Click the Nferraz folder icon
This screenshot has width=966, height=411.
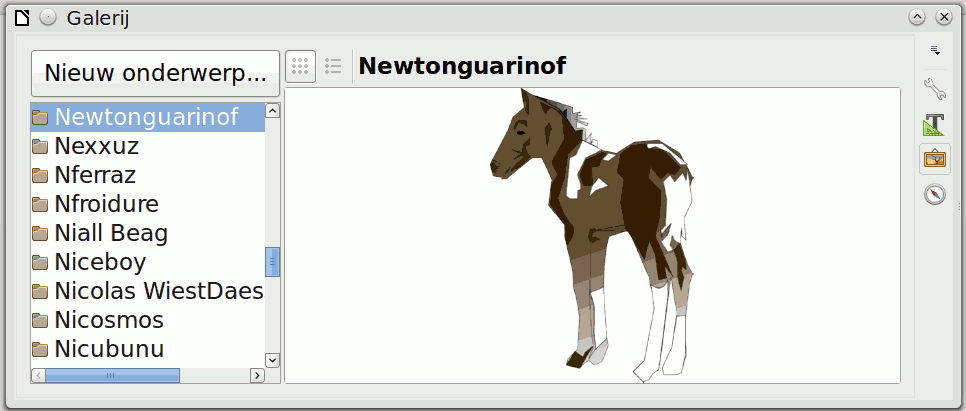[x=40, y=176]
